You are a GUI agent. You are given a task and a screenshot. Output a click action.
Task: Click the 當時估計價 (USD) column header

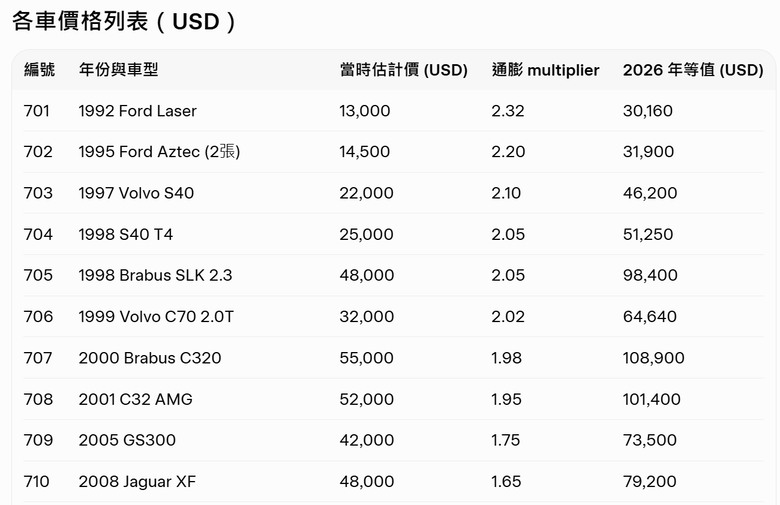click(403, 70)
